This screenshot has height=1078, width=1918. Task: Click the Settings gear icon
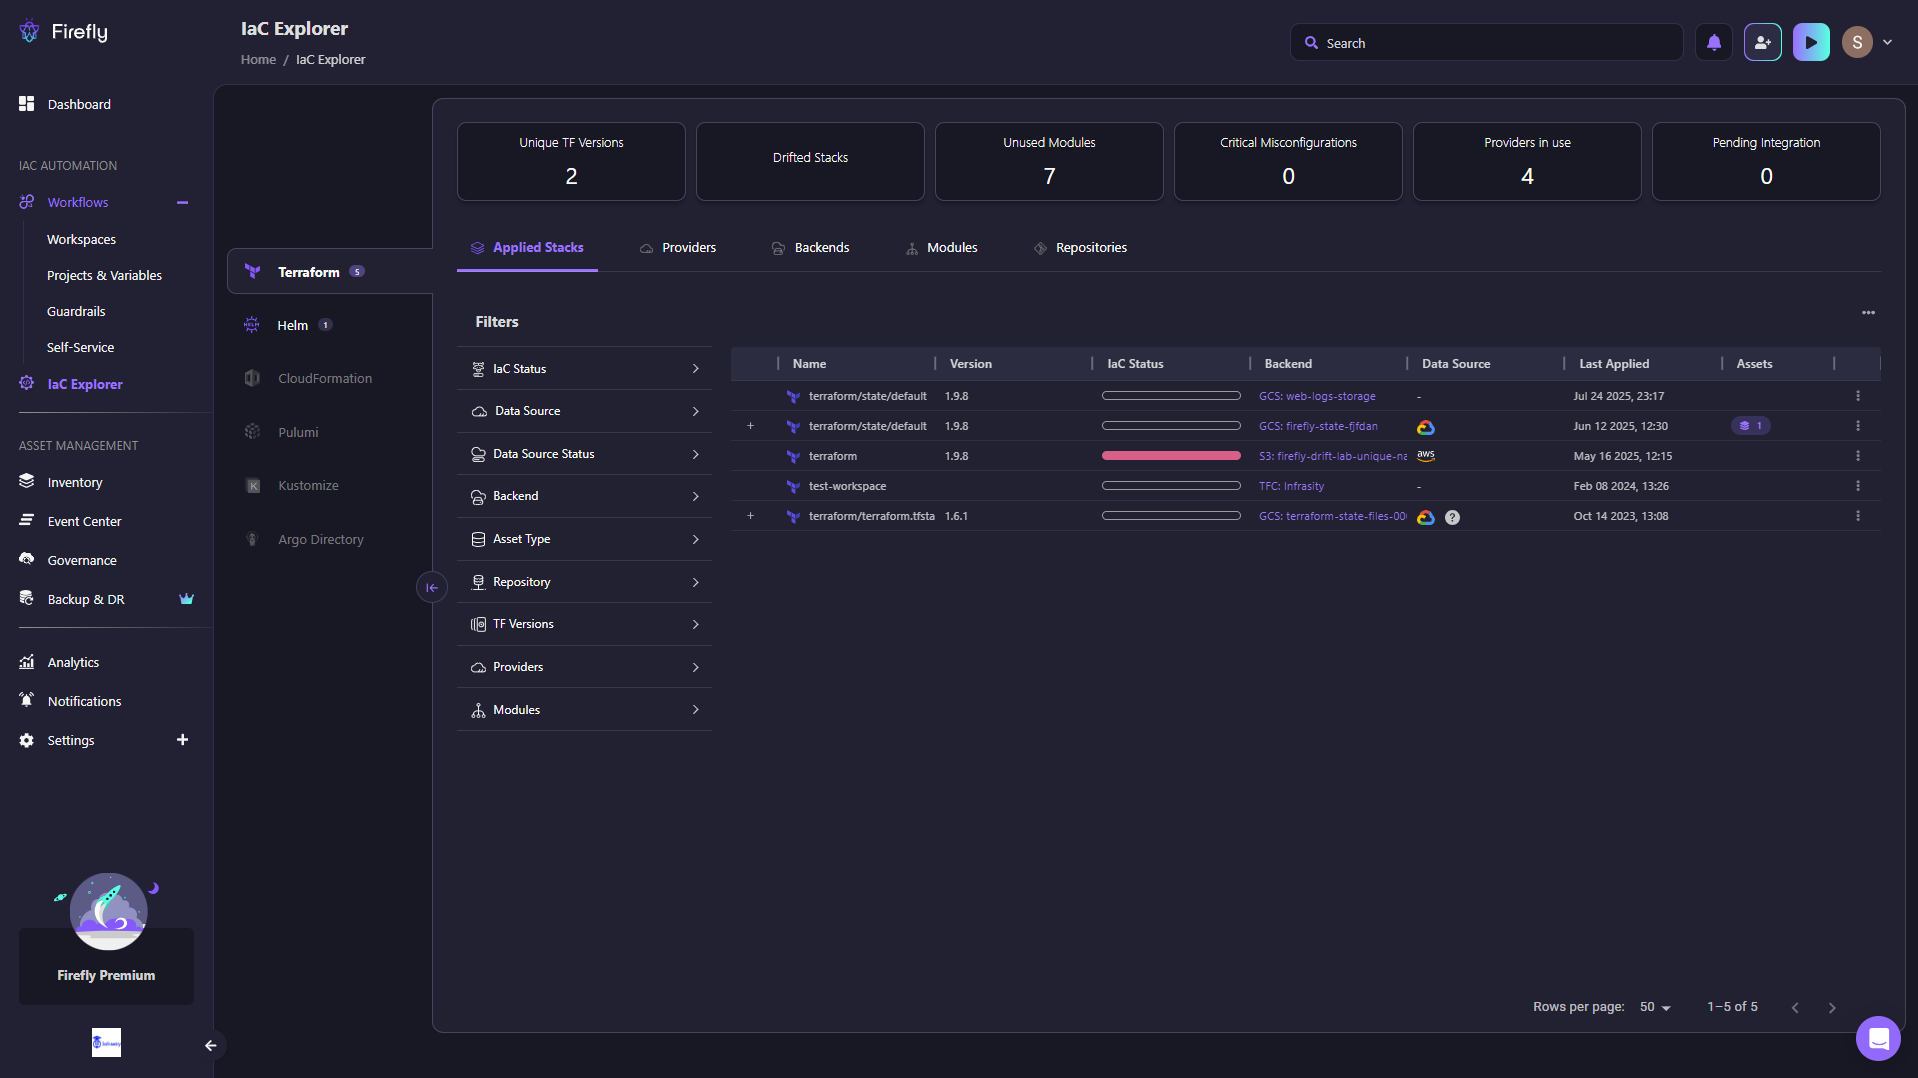click(27, 740)
